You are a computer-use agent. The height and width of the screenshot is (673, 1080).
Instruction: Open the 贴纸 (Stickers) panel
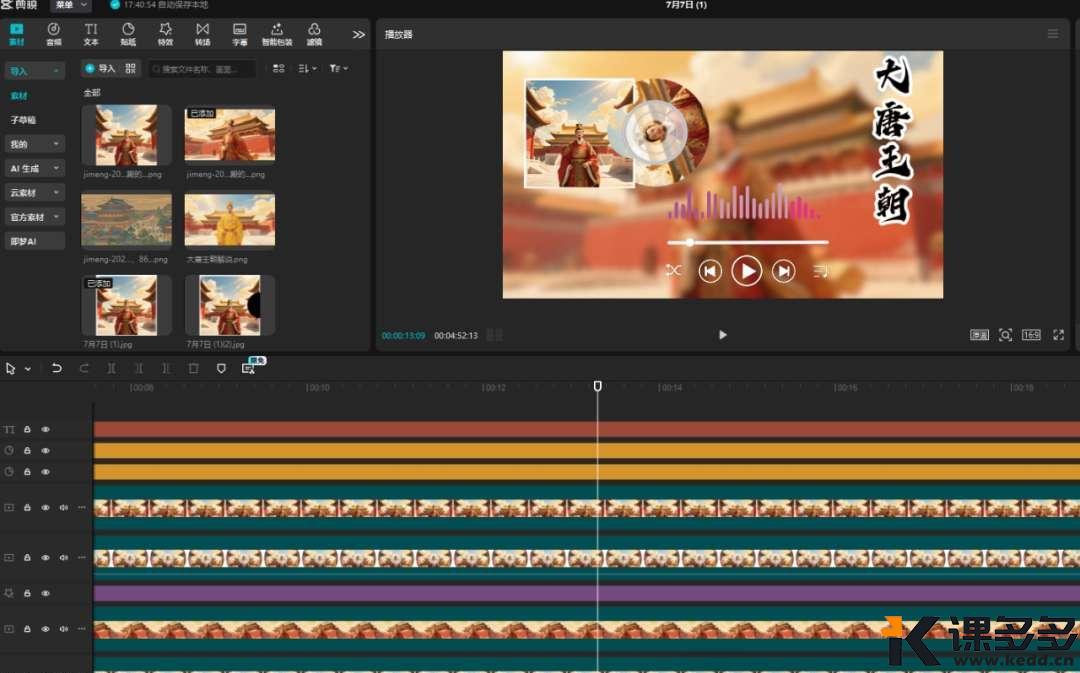pyautogui.click(x=128, y=34)
